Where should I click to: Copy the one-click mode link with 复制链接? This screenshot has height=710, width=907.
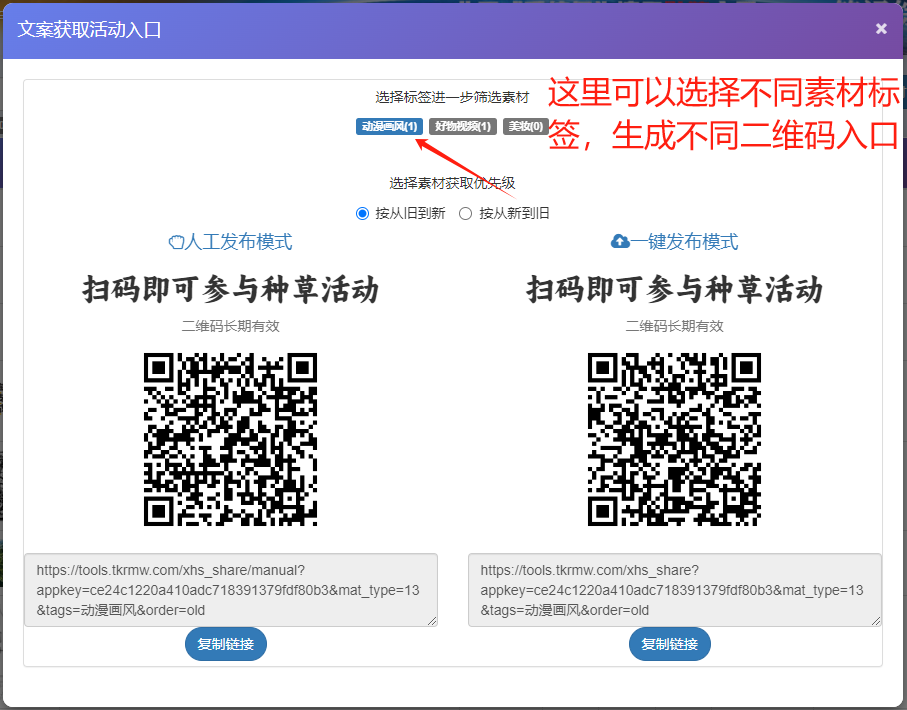(670, 644)
